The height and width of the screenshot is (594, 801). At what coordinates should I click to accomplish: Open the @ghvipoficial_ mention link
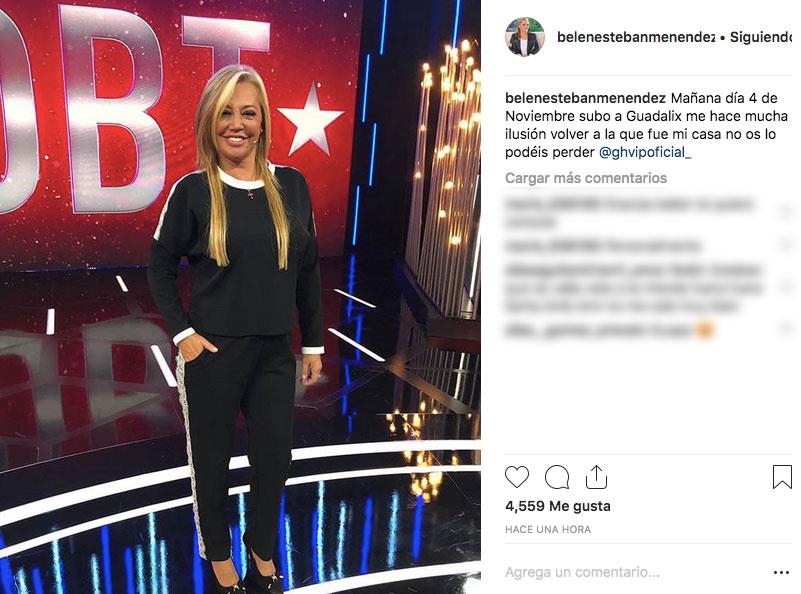click(645, 152)
